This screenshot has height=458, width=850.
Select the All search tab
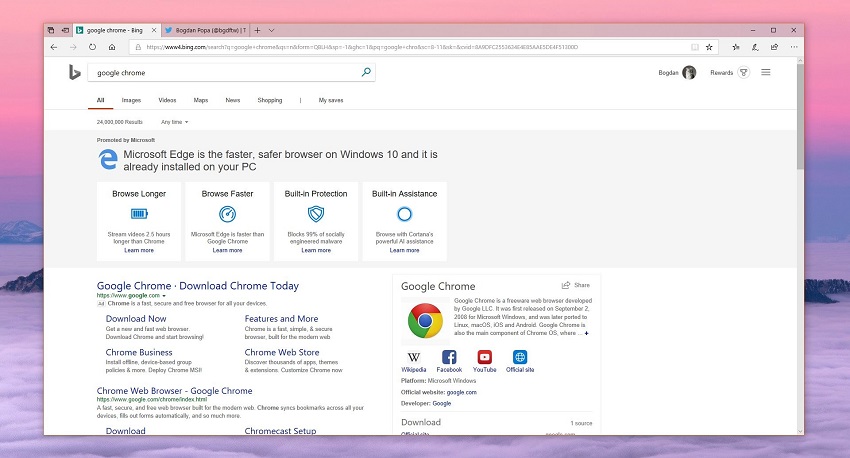(100, 100)
